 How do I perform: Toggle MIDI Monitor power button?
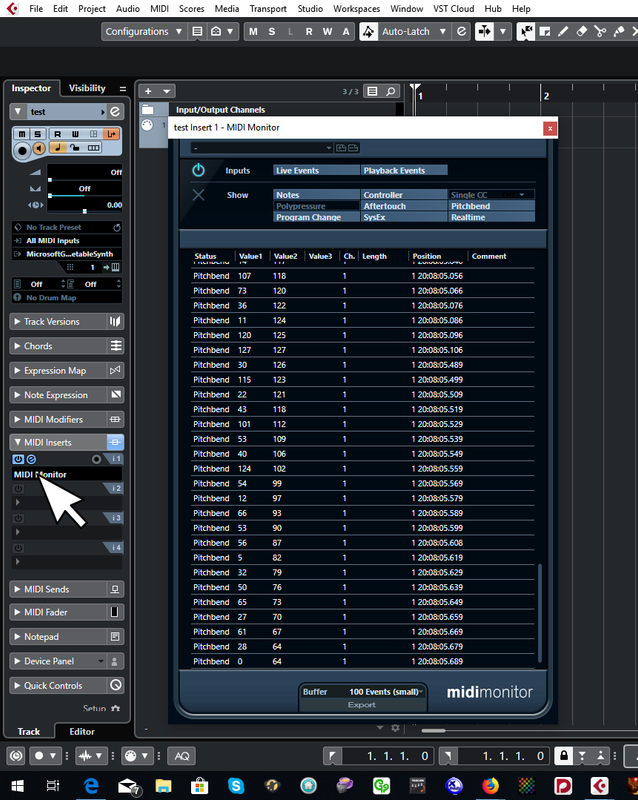tap(199, 170)
